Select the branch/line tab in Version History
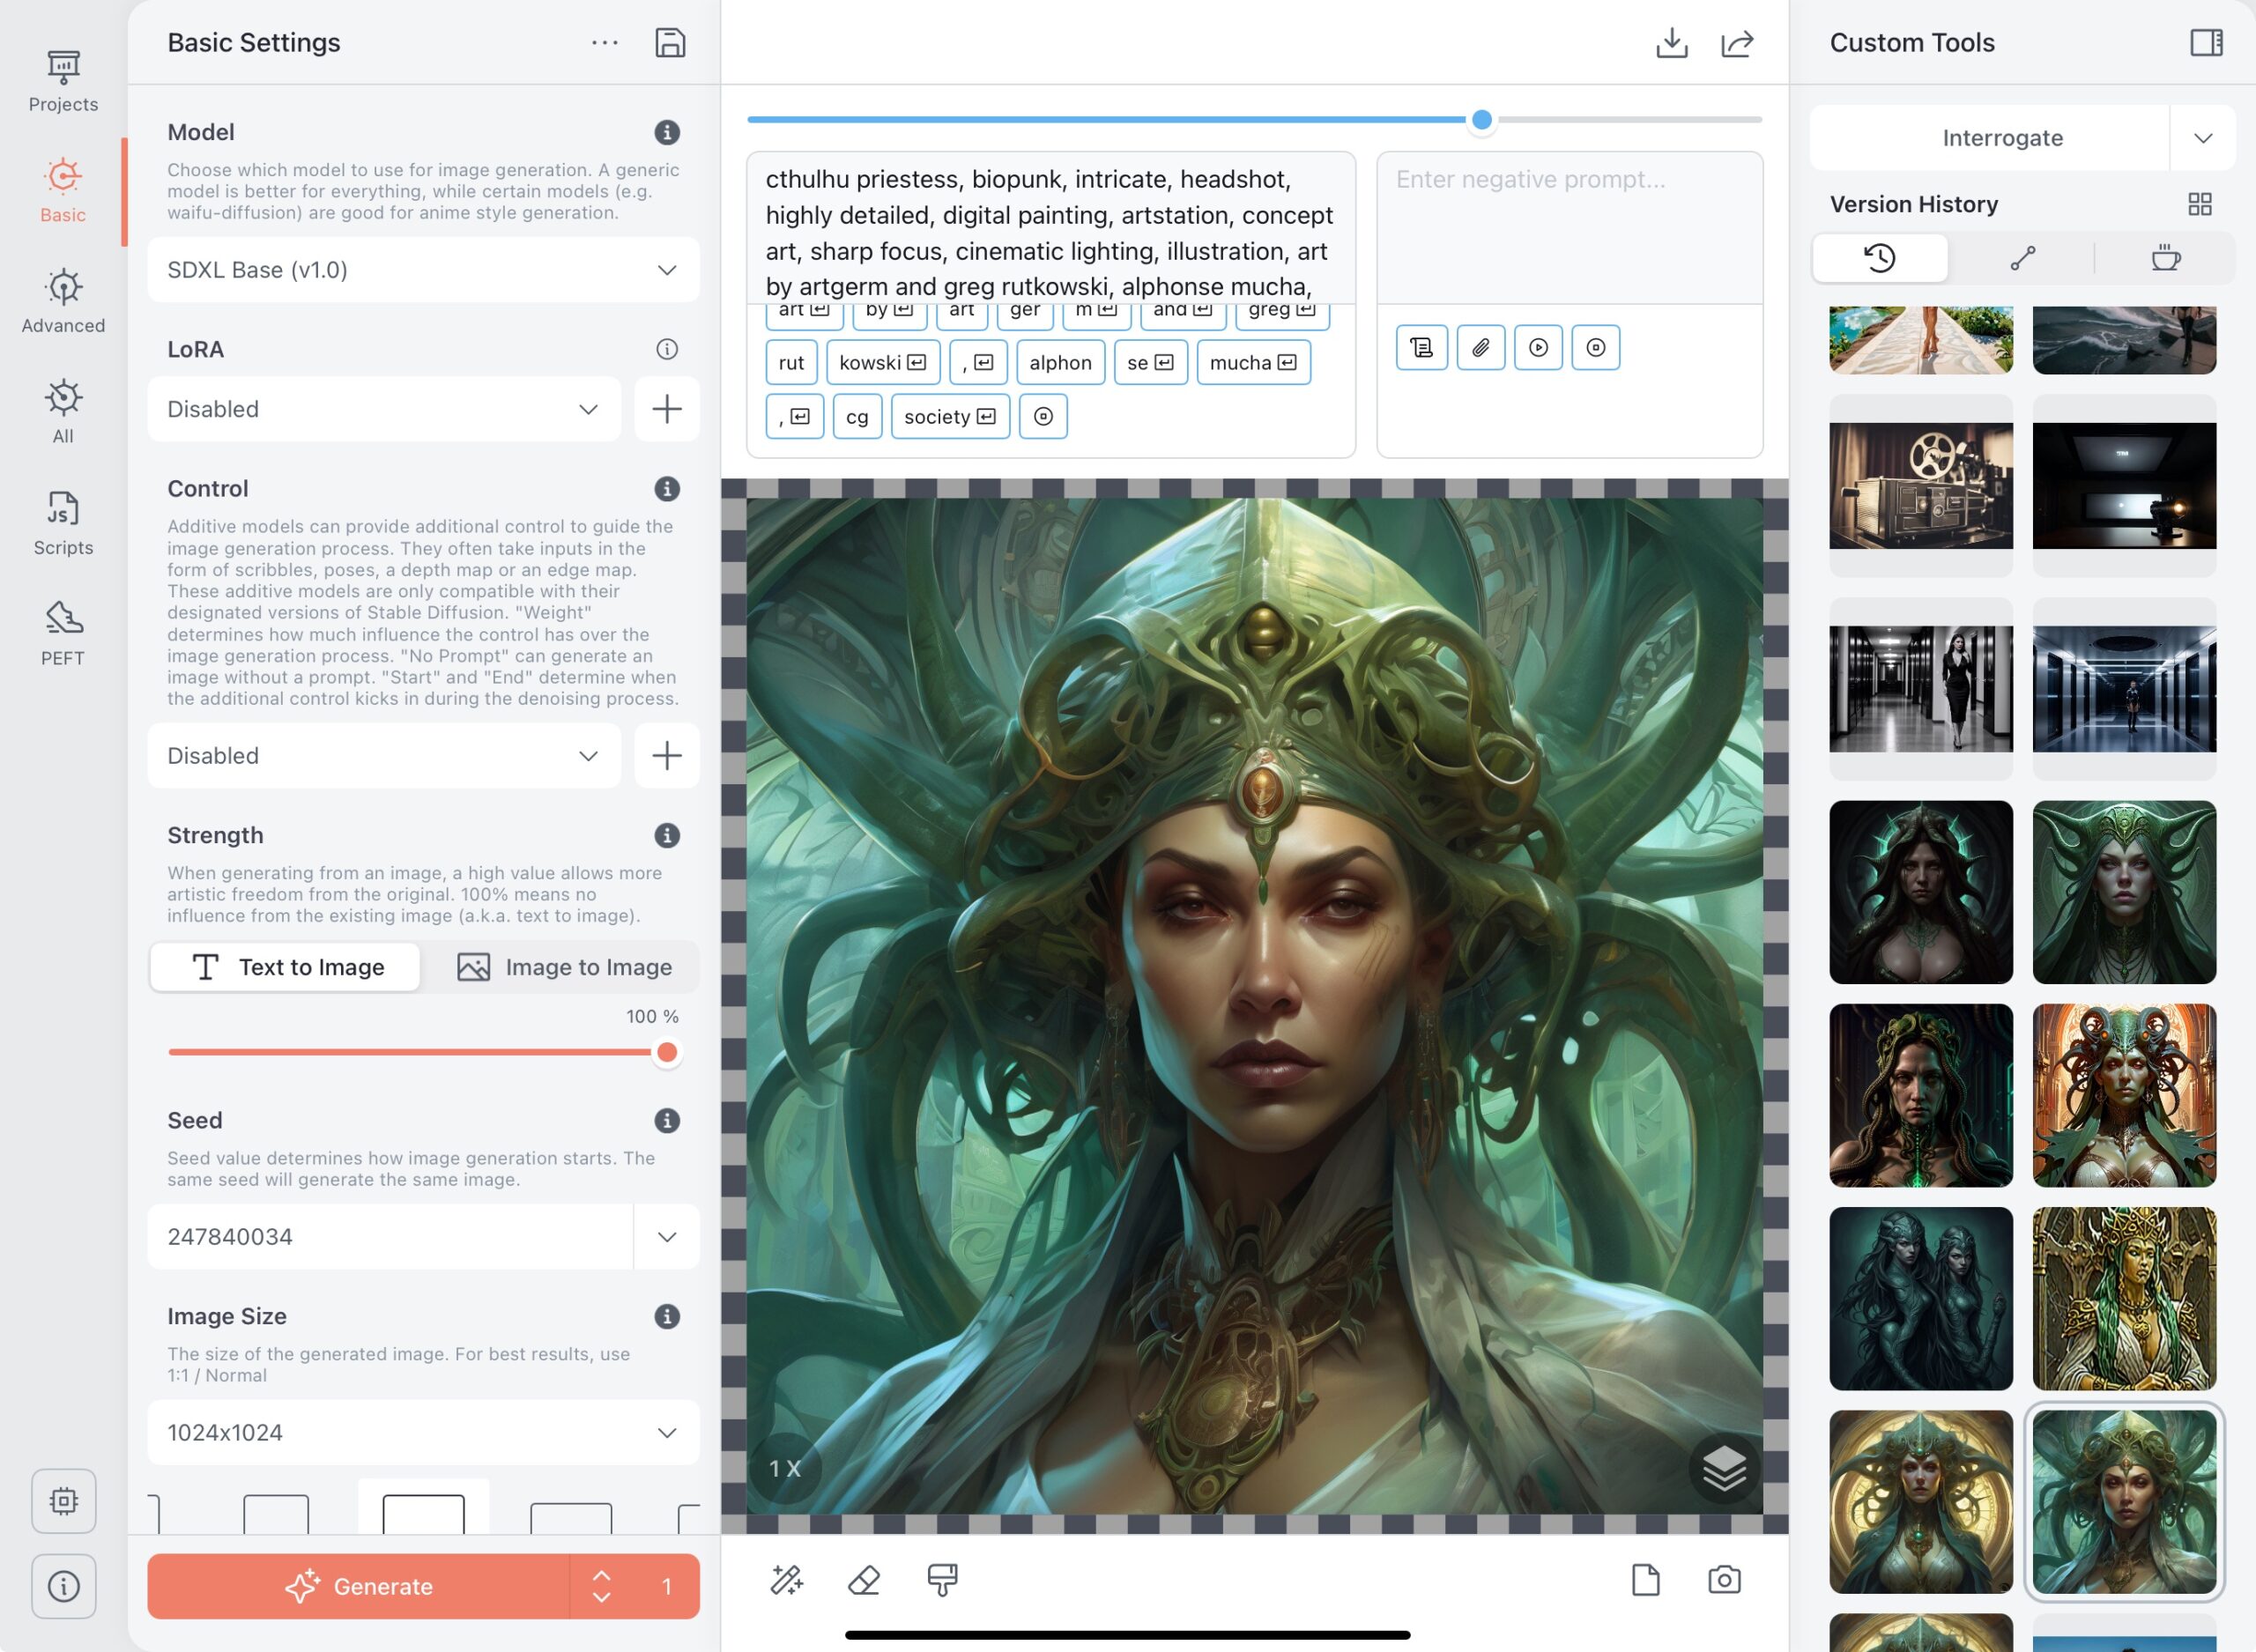The height and width of the screenshot is (1652, 2256). click(2023, 258)
